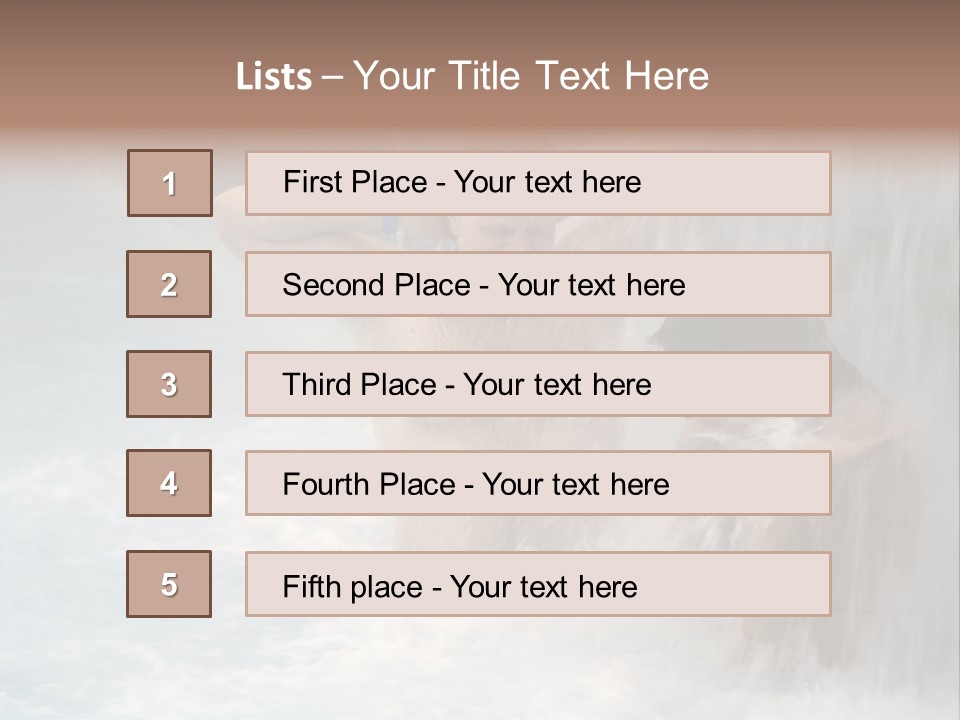Screen dimensions: 960x720
Task: Select "Your text here" in Third Place row
Action: (557, 385)
